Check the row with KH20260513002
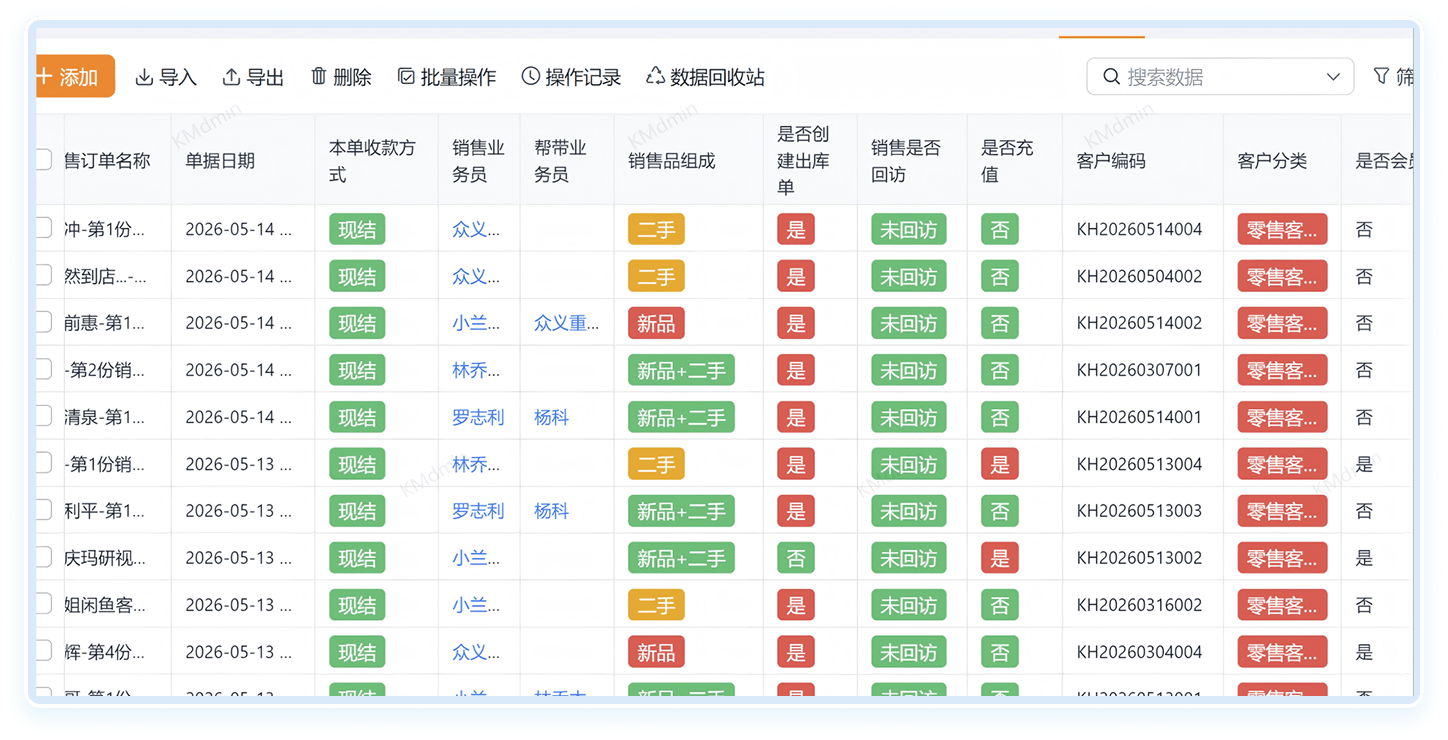This screenshot has width=1448, height=740. (x=43, y=557)
